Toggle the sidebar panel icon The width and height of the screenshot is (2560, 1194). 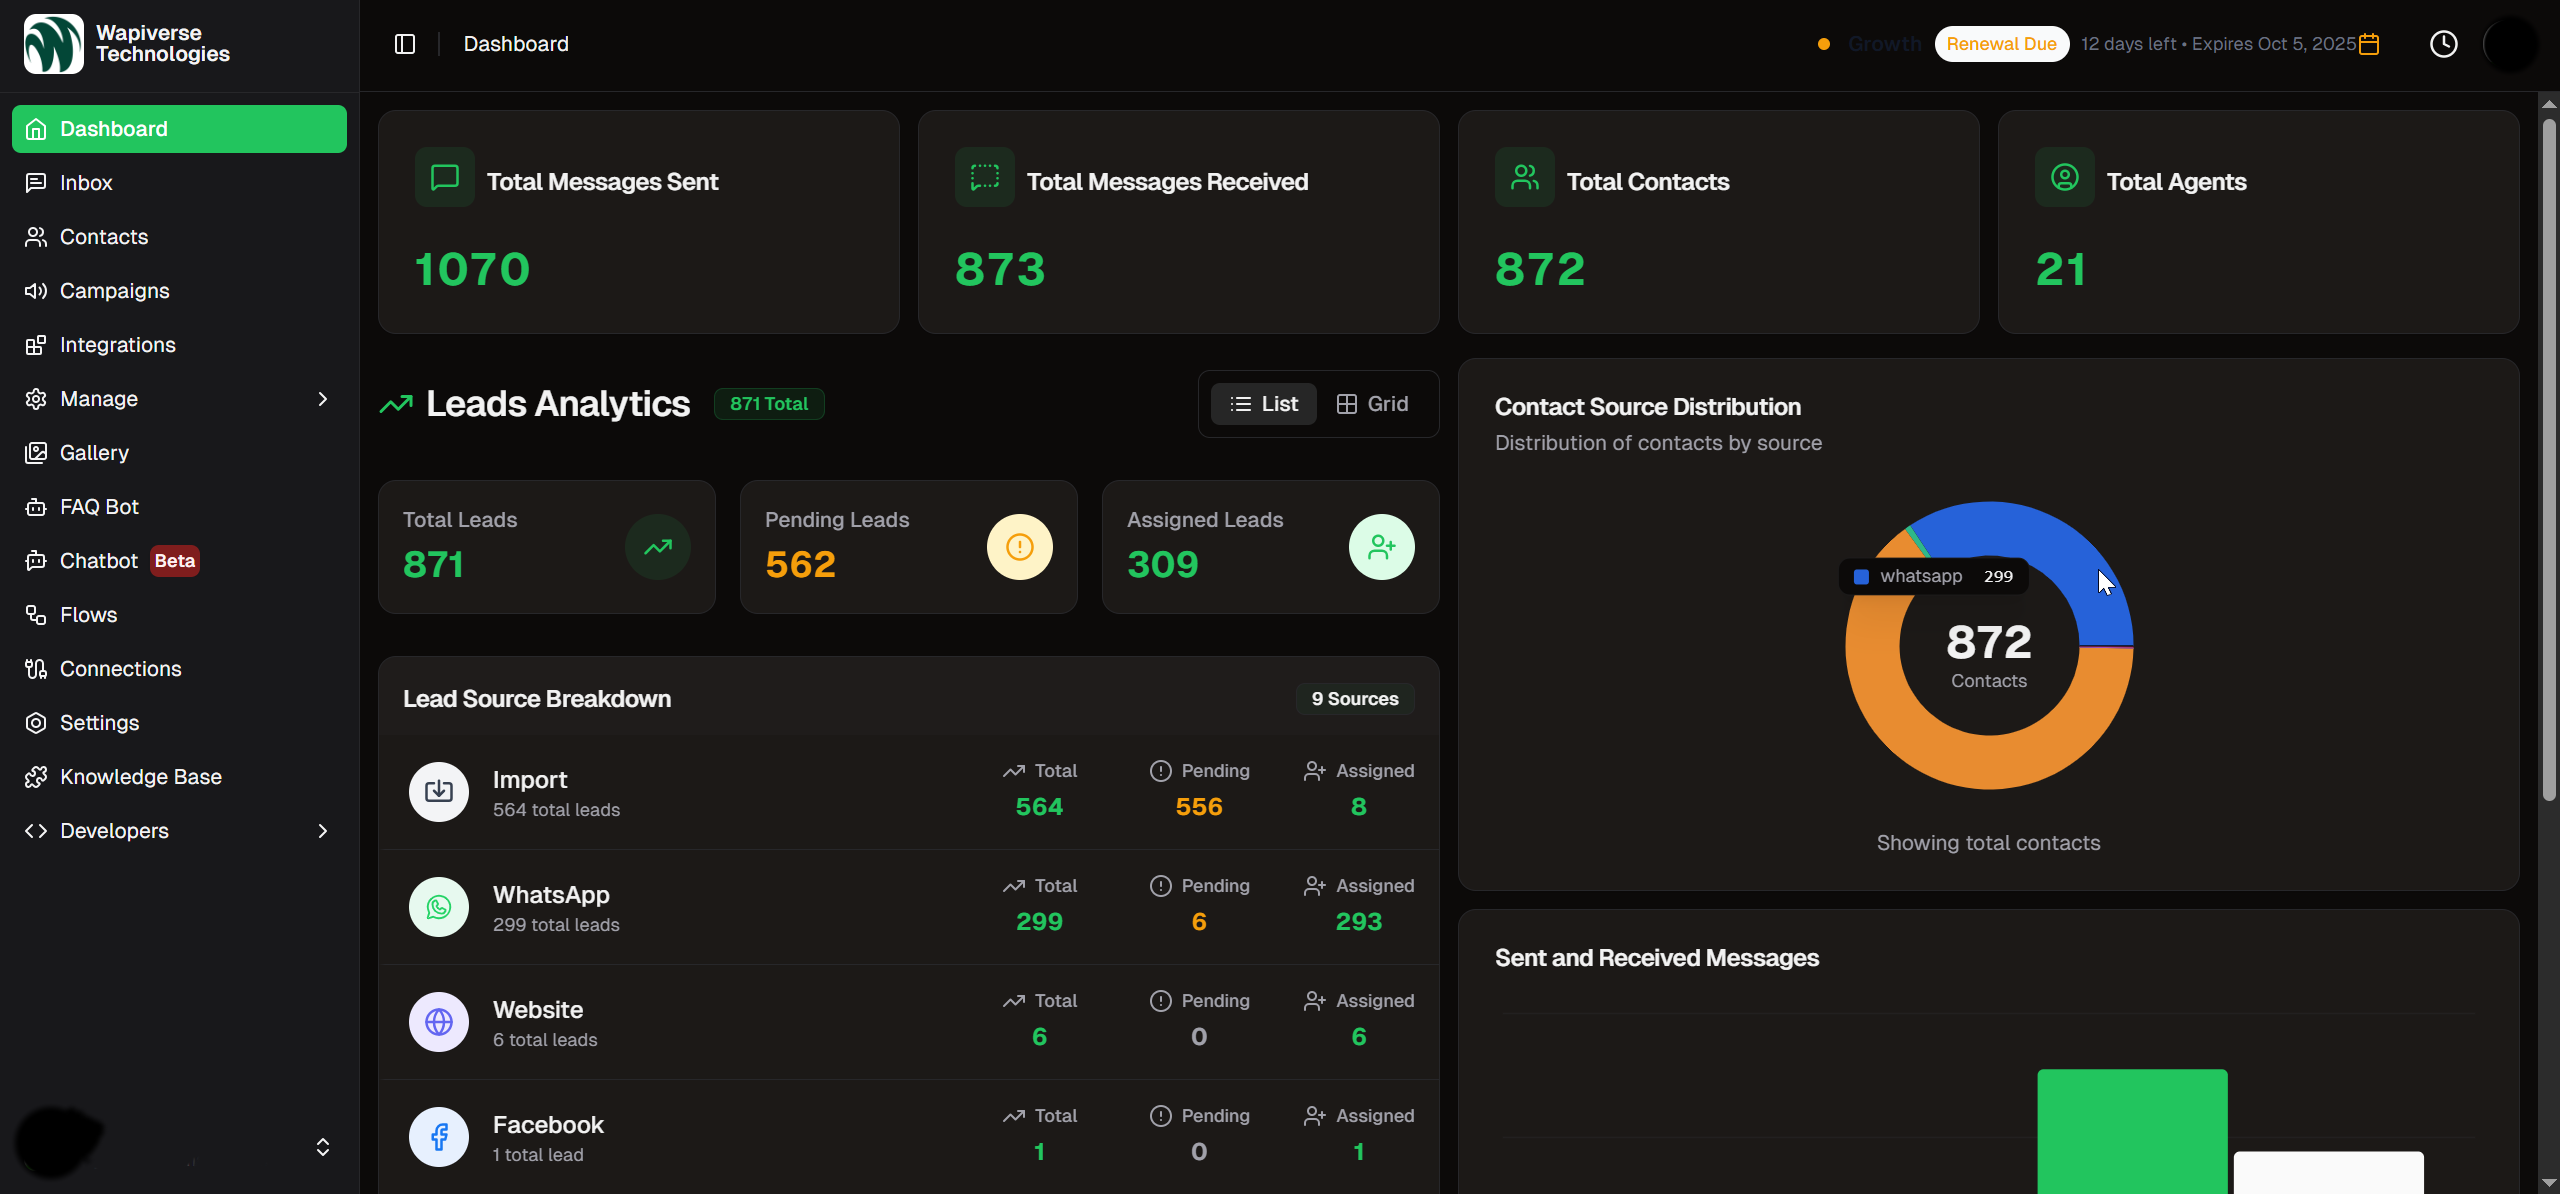pyautogui.click(x=405, y=44)
